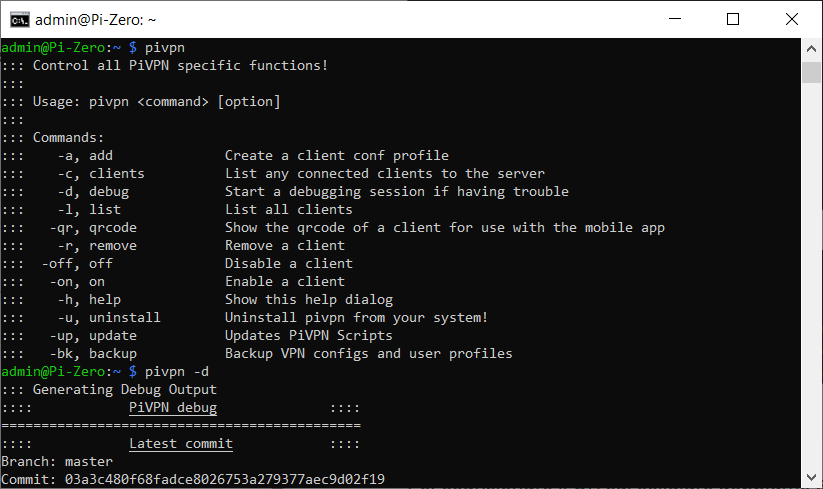Click the "Branch: master" line
The height and width of the screenshot is (489, 823).
[x=57, y=461]
